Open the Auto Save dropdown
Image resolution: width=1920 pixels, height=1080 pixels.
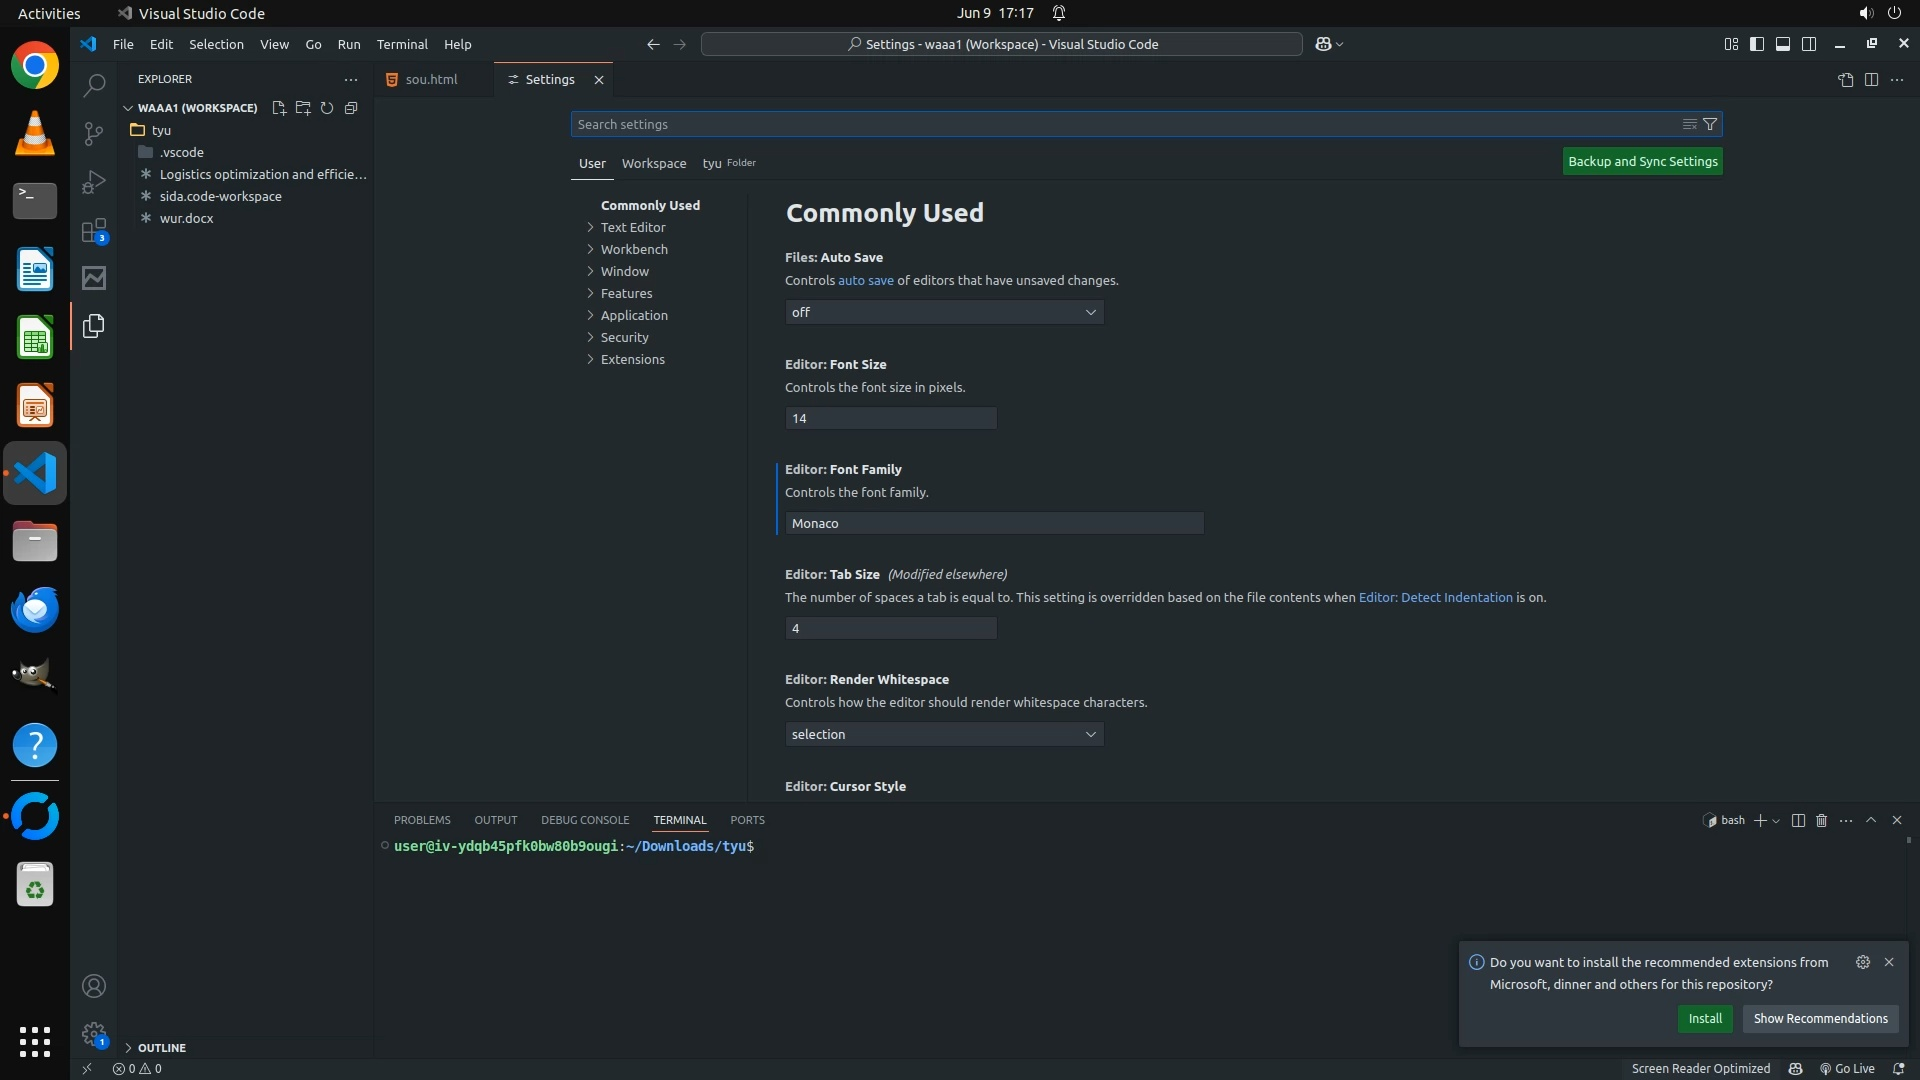pos(944,313)
